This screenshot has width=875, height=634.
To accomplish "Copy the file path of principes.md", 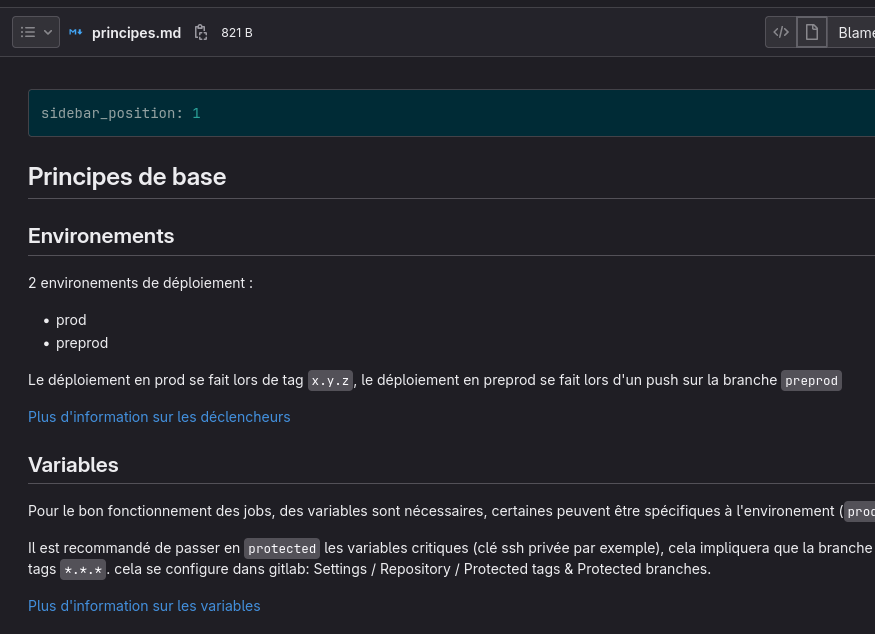I will pyautogui.click(x=201, y=33).
